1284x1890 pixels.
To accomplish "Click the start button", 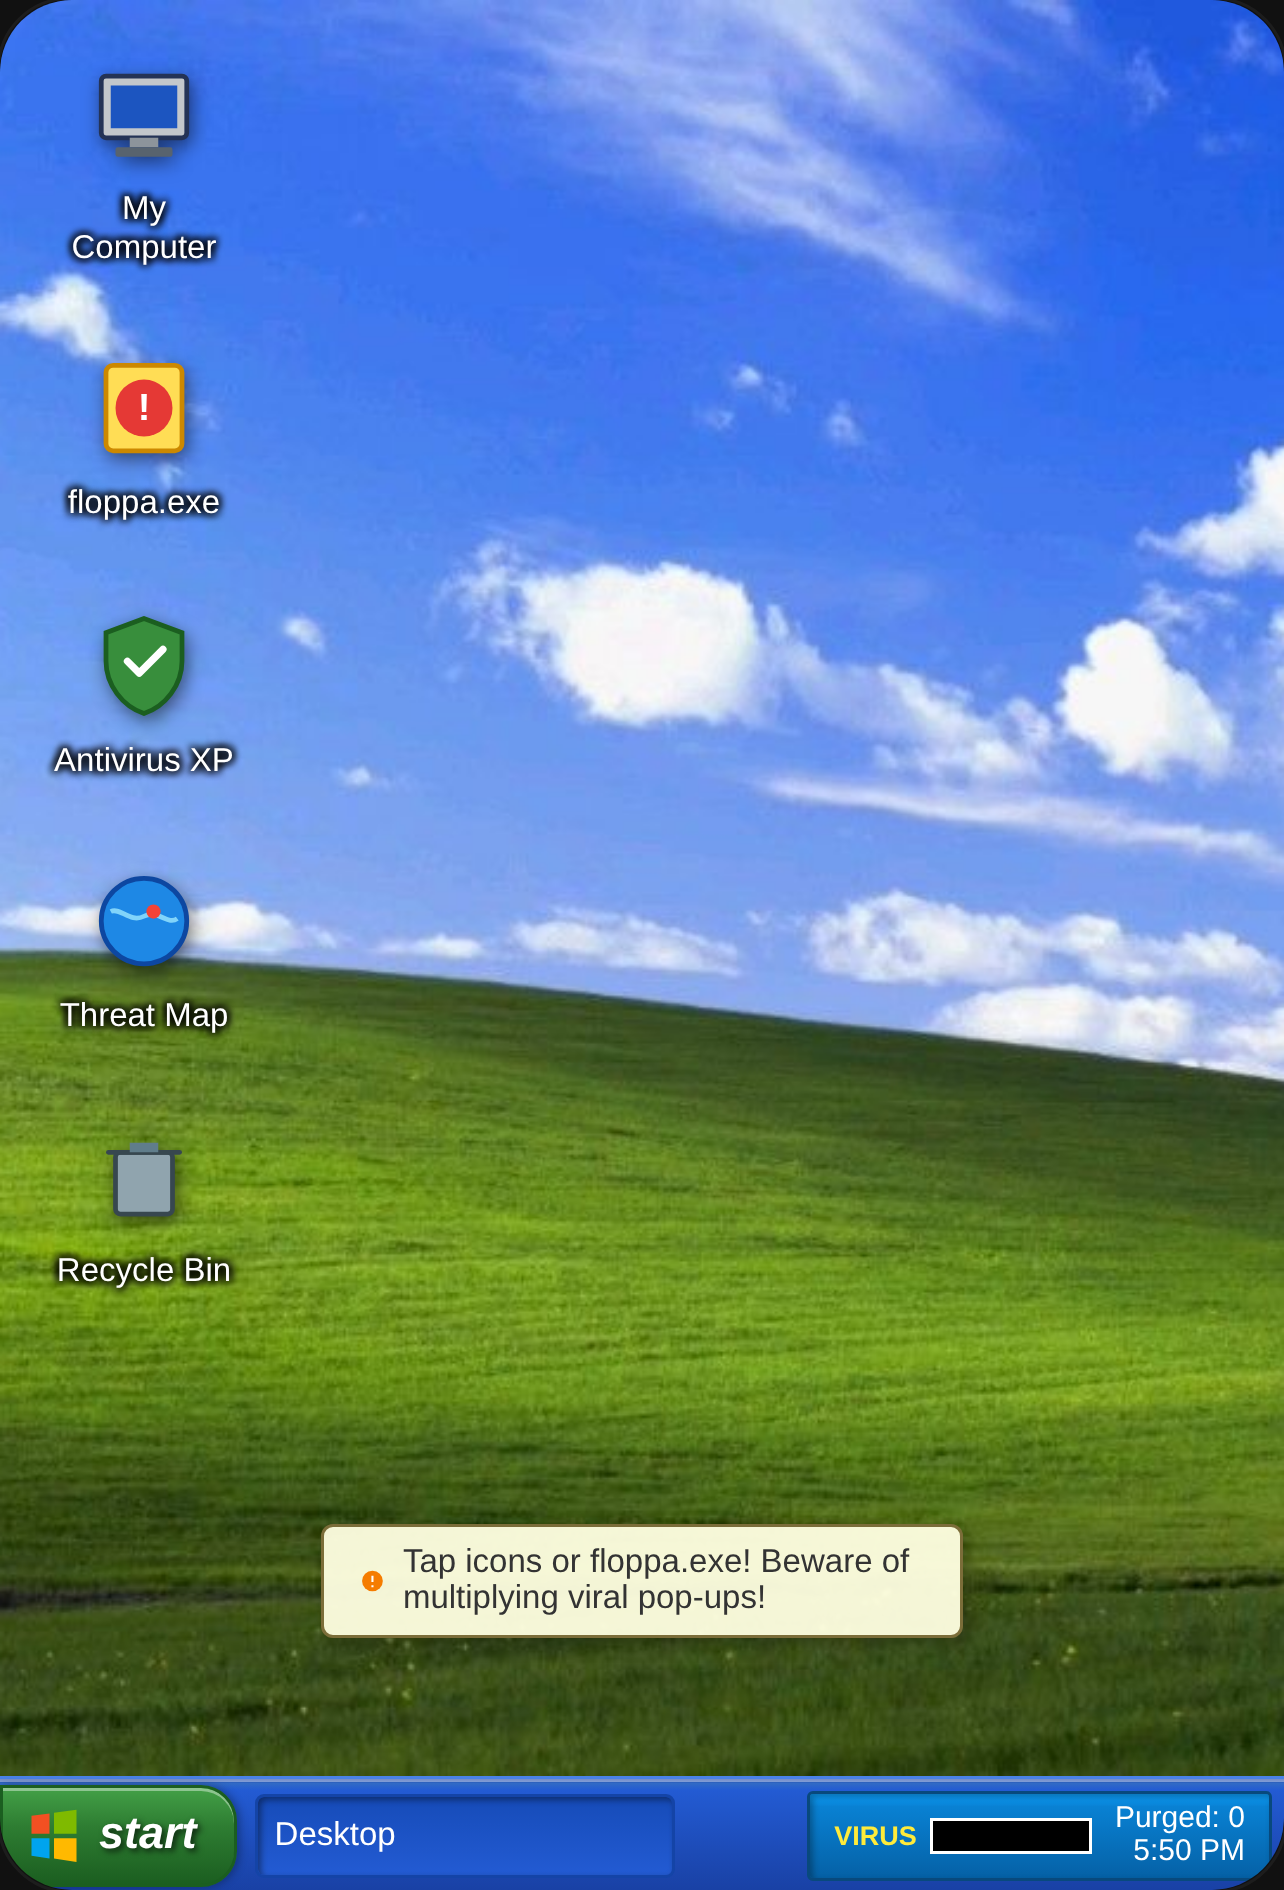I will [x=118, y=1836].
